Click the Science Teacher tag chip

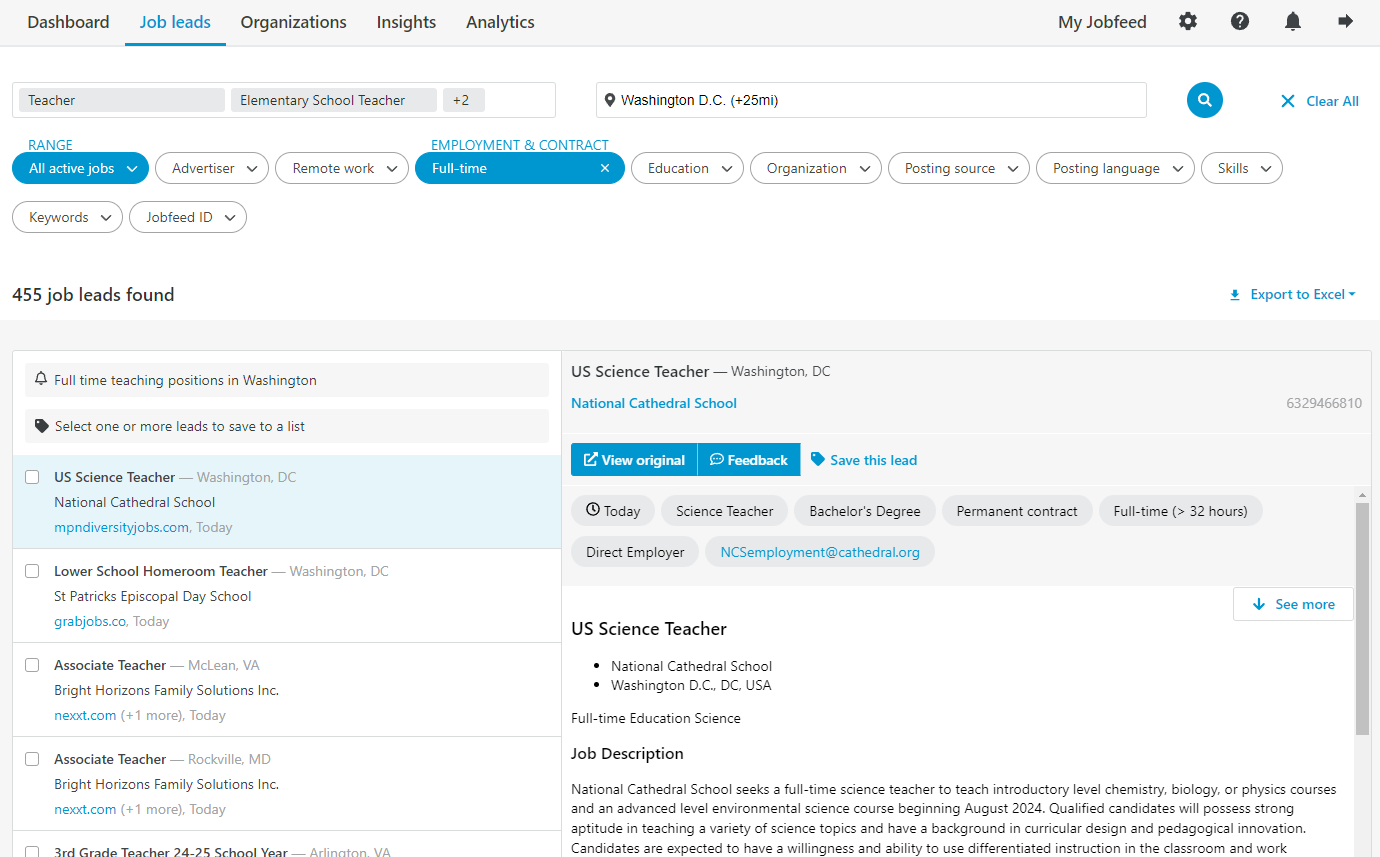click(724, 511)
